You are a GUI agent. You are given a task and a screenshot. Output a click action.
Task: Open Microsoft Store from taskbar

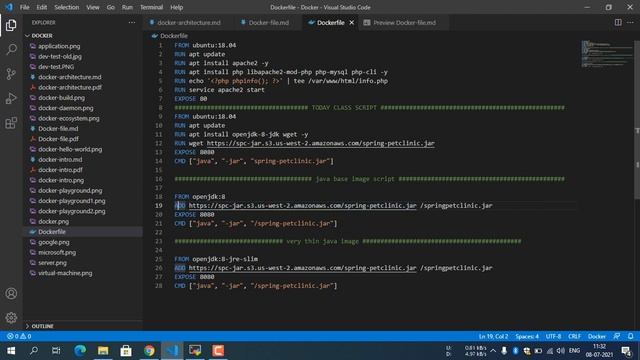126,351
